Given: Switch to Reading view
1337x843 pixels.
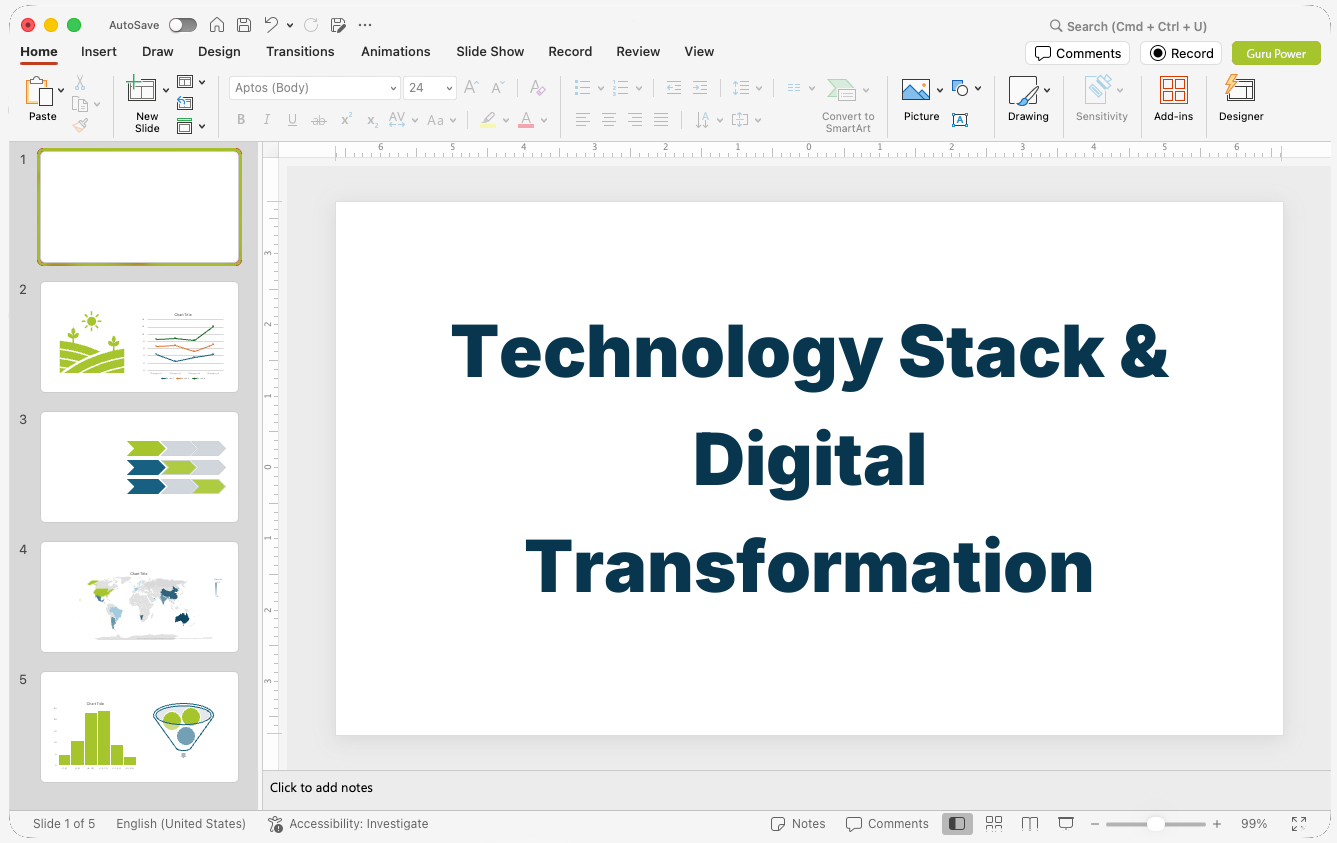Looking at the screenshot, I should (x=1030, y=824).
